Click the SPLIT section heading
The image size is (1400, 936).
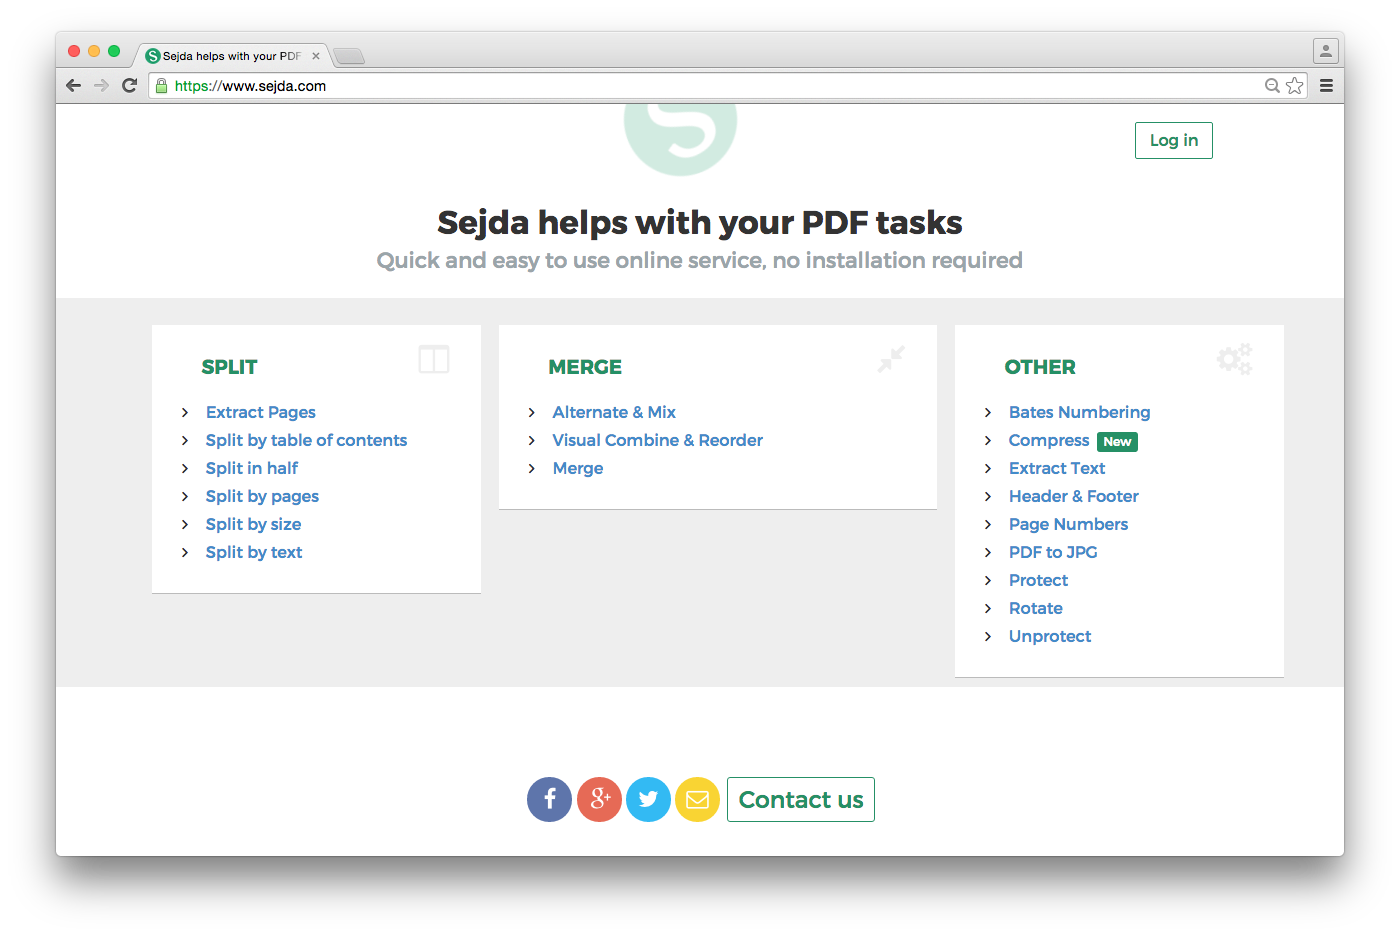pyautogui.click(x=229, y=367)
